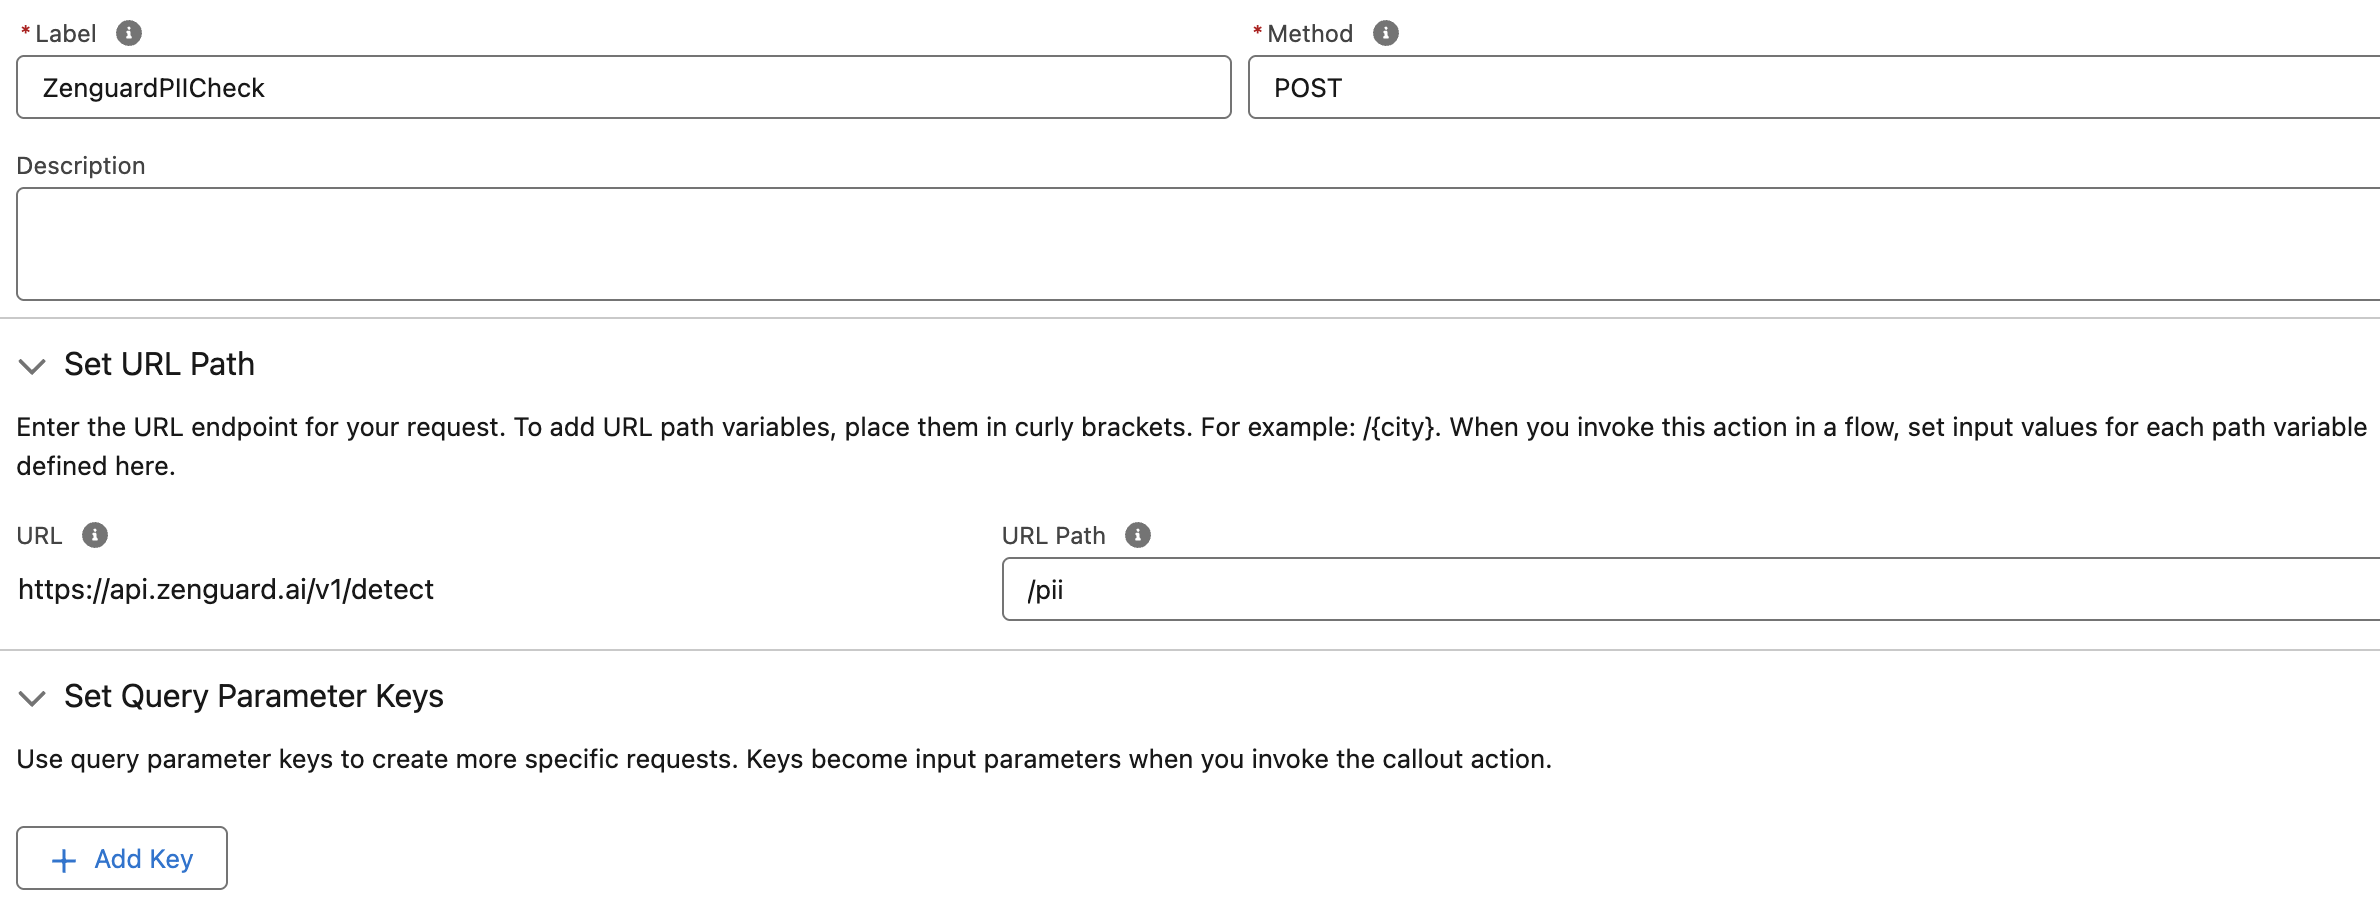Click the query parameter keys help text

[784, 759]
